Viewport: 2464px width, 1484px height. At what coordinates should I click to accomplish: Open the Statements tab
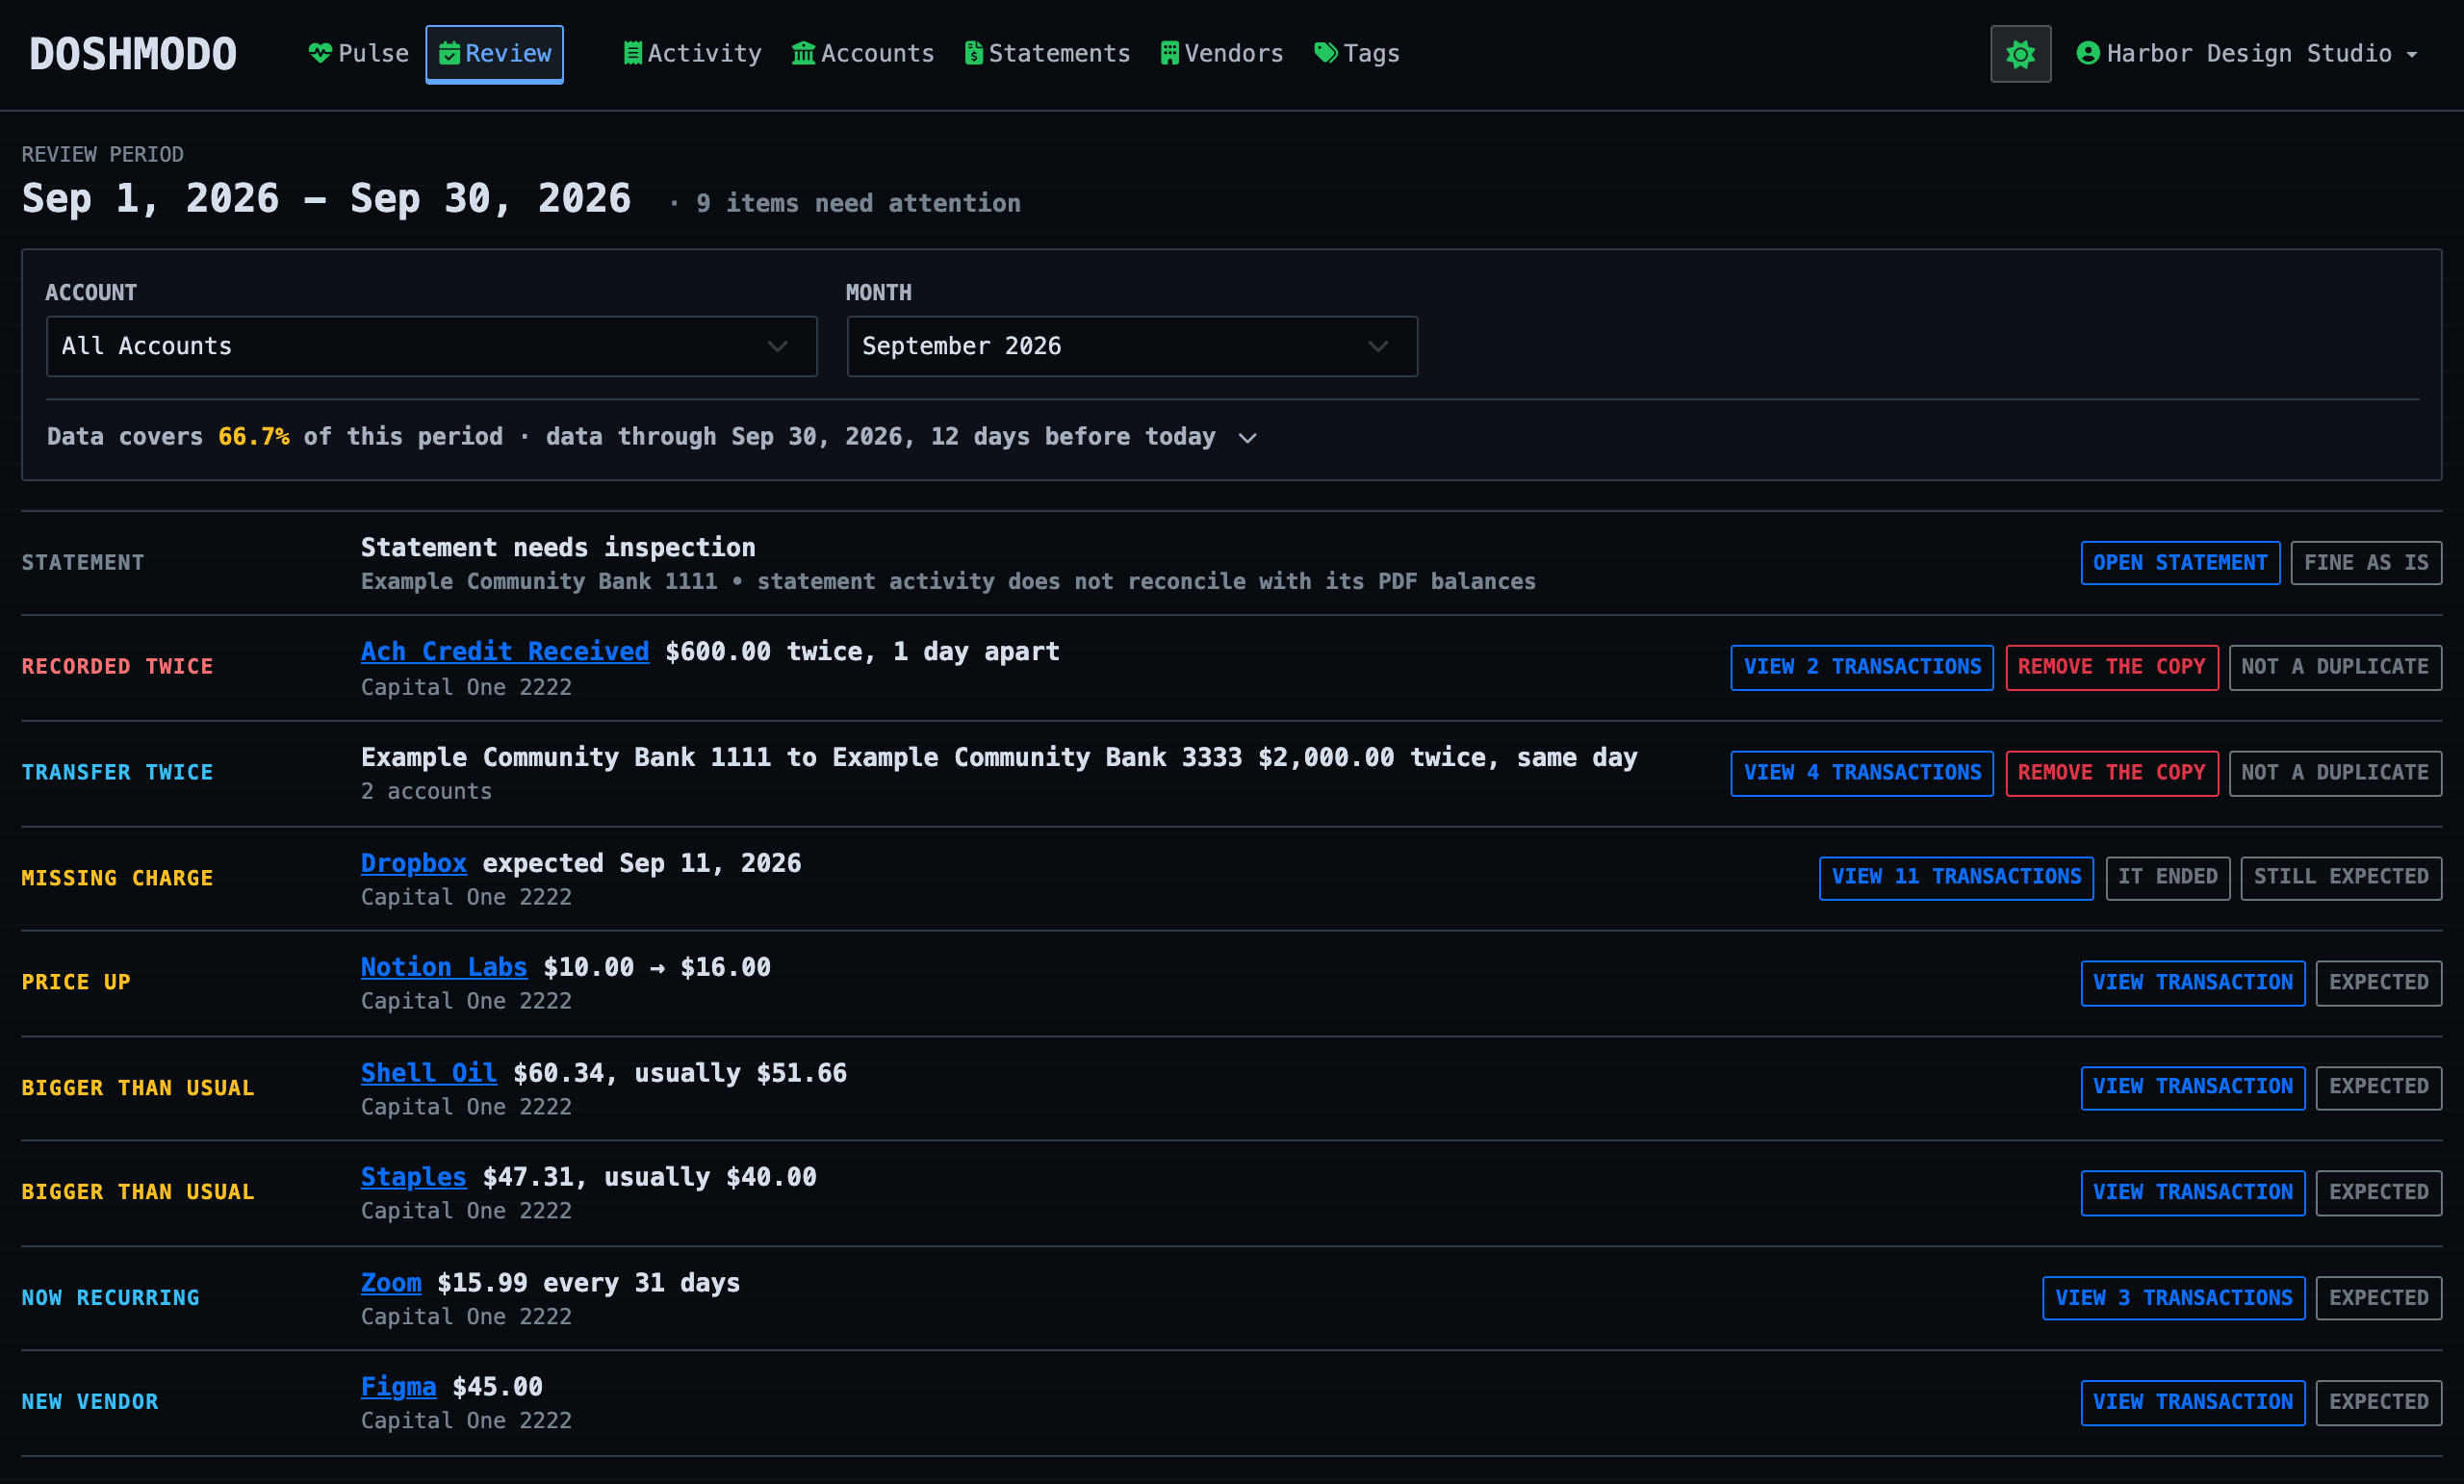[1046, 54]
